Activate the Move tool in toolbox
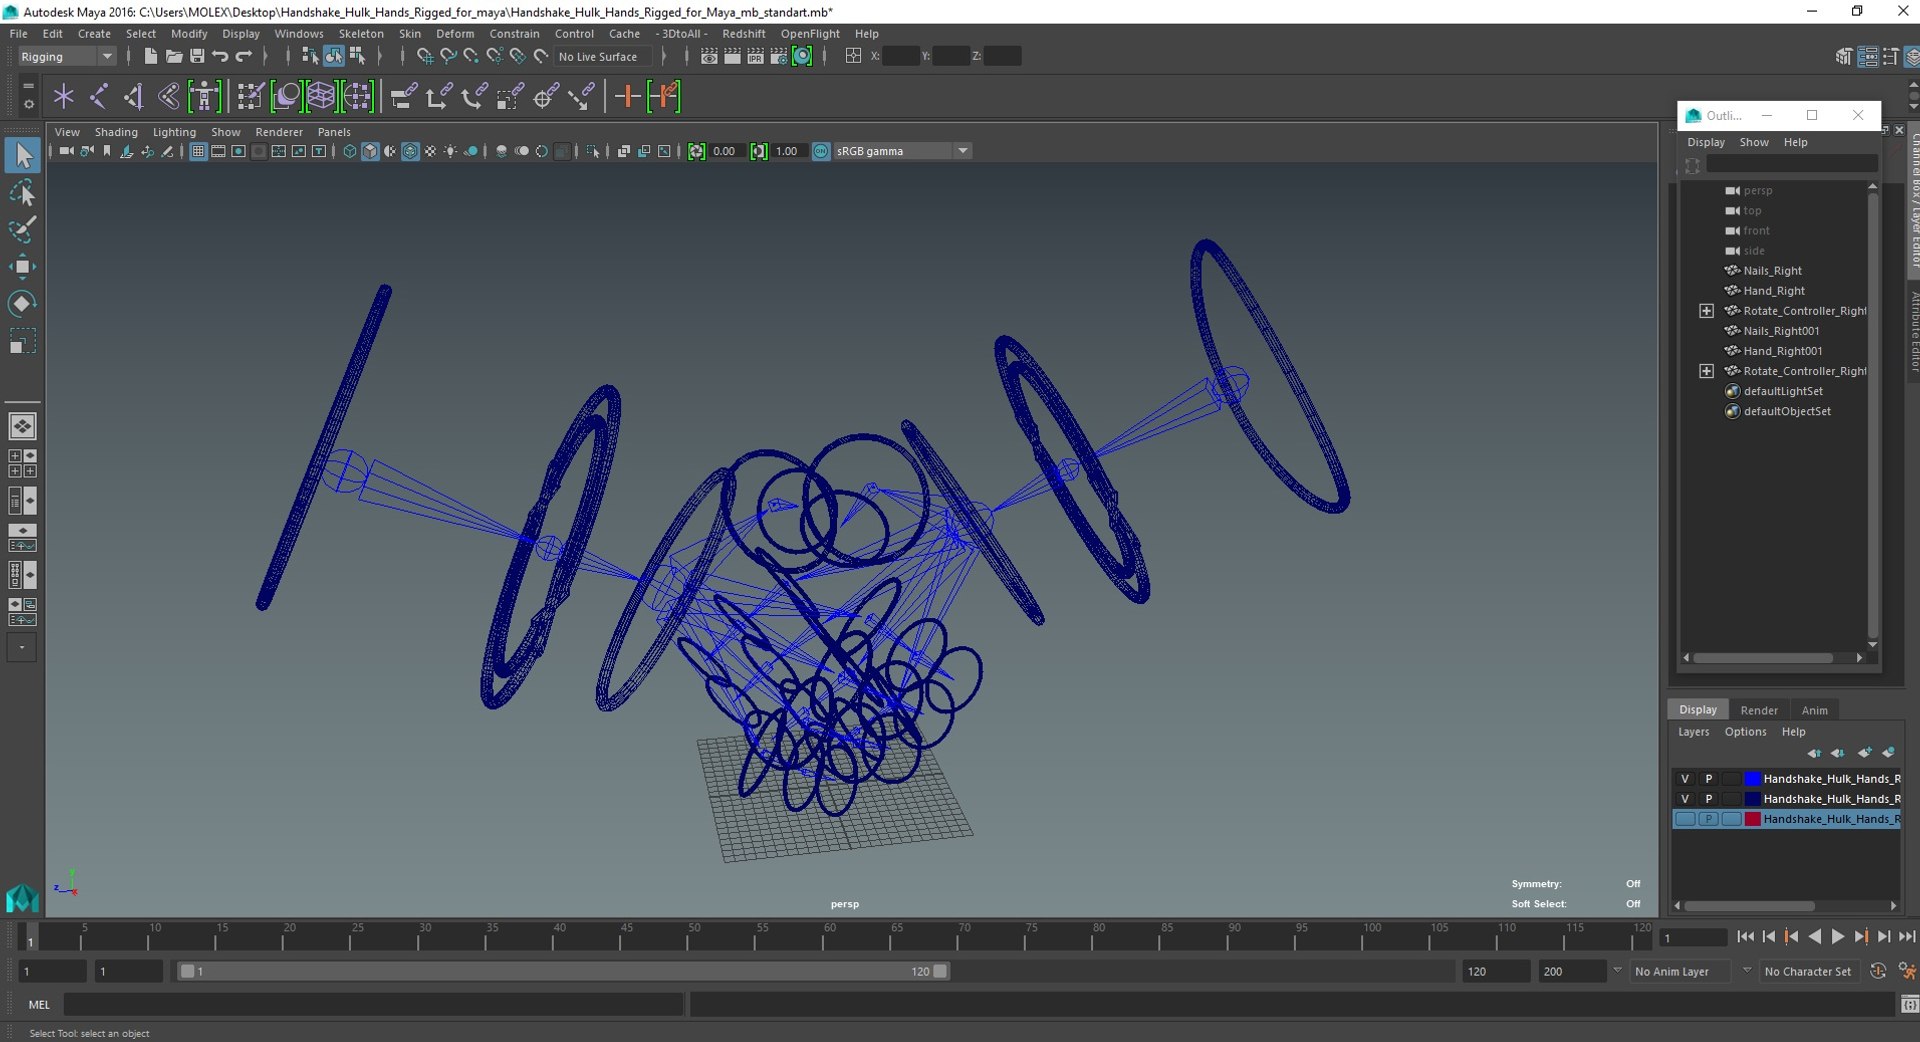Screen dimensions: 1920x1042 (x=22, y=266)
